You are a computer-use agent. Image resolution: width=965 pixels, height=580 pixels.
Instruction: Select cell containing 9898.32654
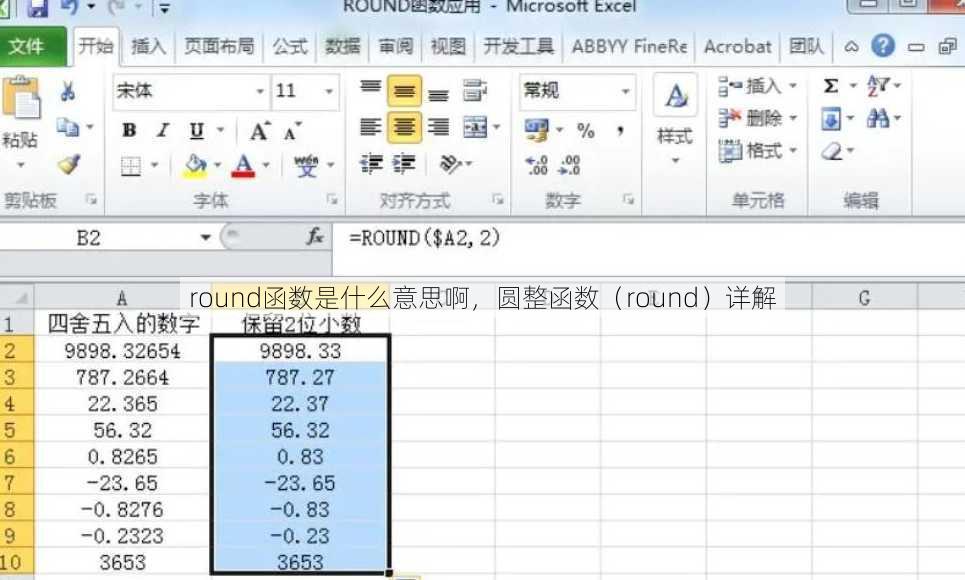pyautogui.click(x=122, y=351)
